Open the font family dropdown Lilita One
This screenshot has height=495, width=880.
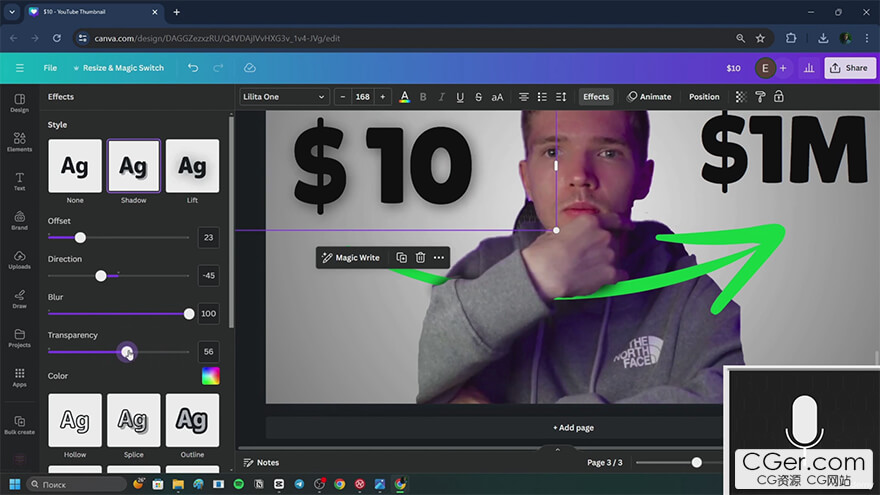tap(284, 97)
